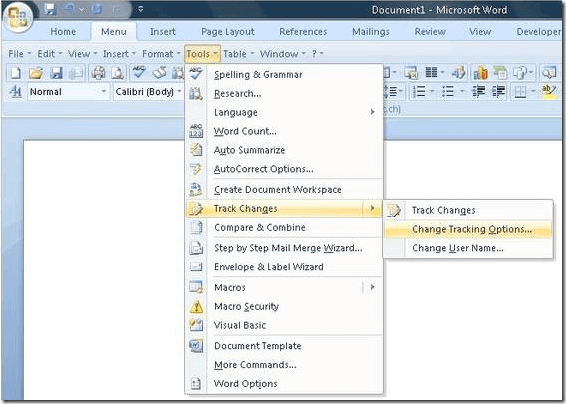
Task: Click the ribbon Insert tab
Action: point(163,32)
